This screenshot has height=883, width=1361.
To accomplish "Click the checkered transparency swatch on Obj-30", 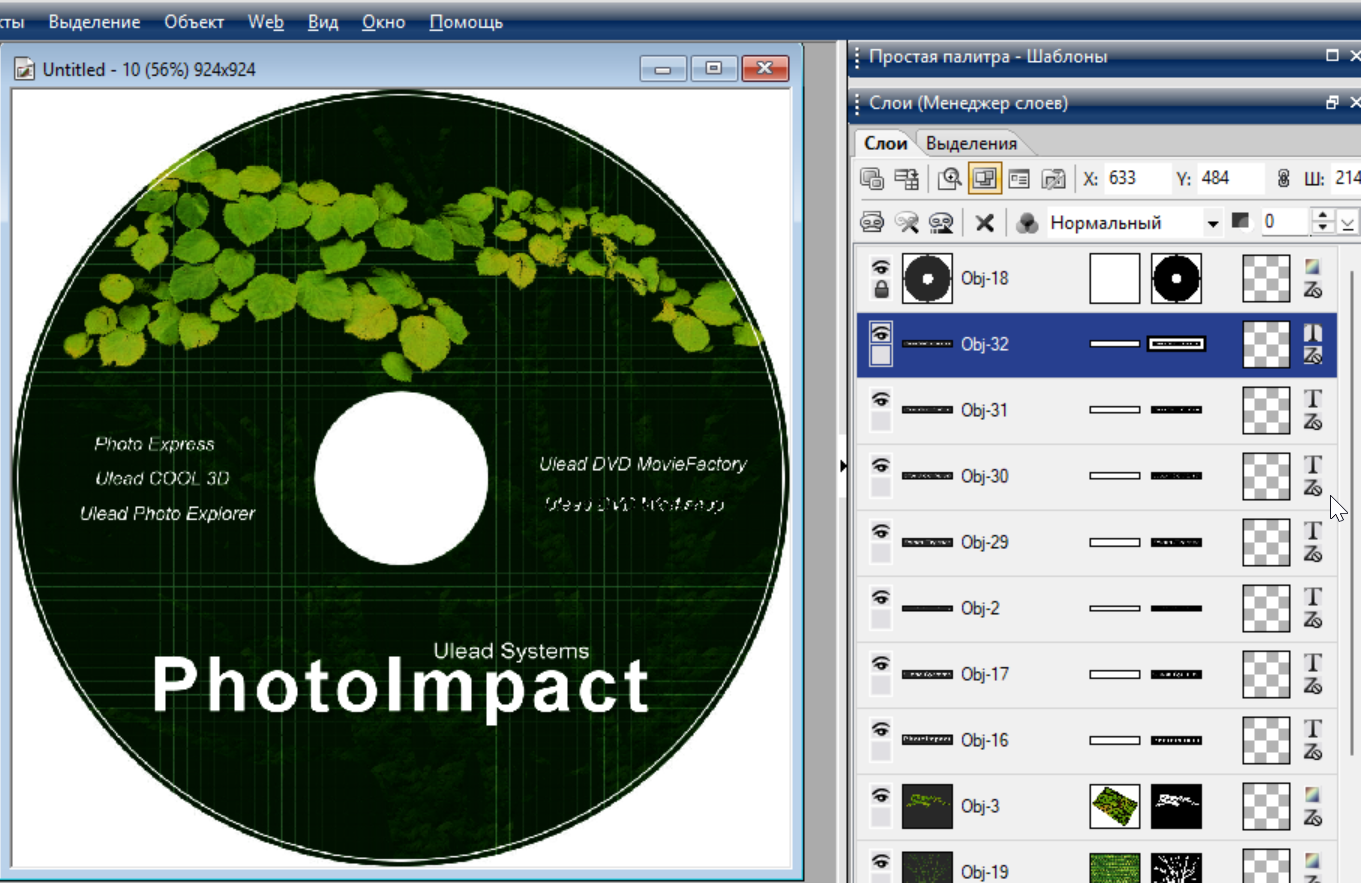I will click(1266, 476).
